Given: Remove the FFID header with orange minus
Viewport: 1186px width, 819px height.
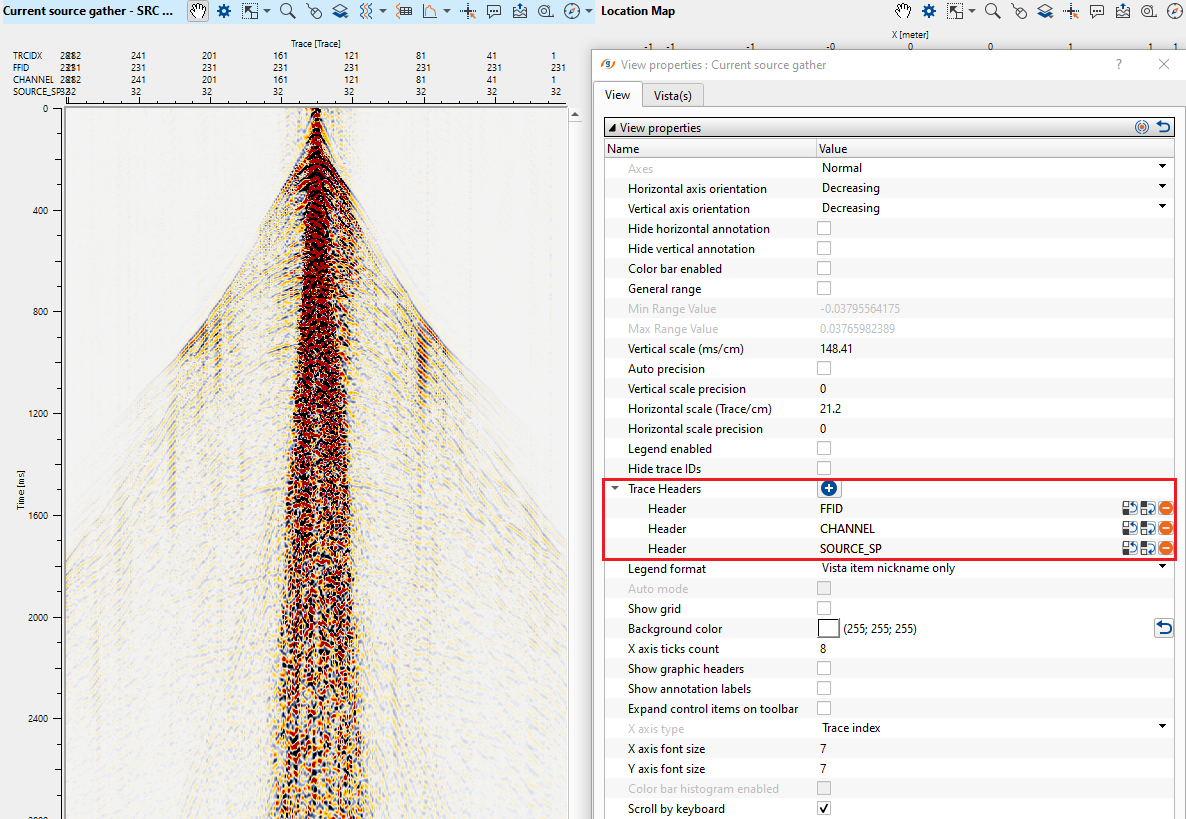Looking at the screenshot, I should coord(1165,508).
